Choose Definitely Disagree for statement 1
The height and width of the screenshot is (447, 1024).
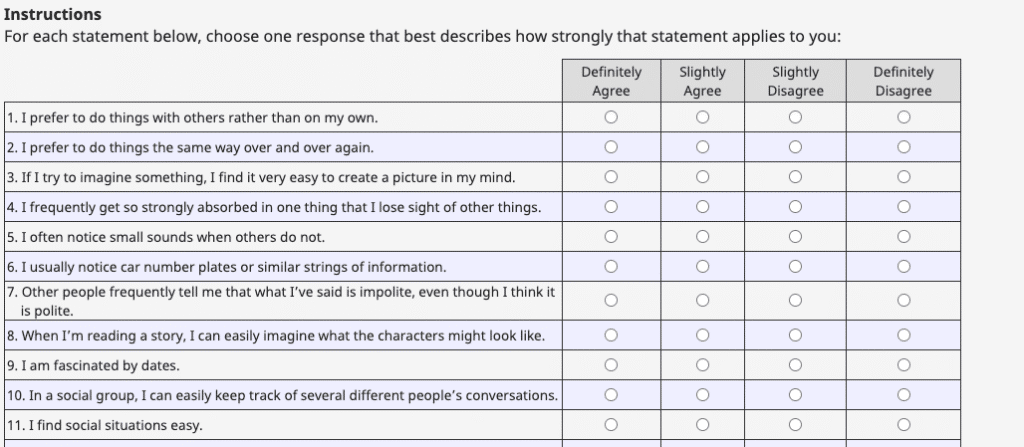point(903,118)
